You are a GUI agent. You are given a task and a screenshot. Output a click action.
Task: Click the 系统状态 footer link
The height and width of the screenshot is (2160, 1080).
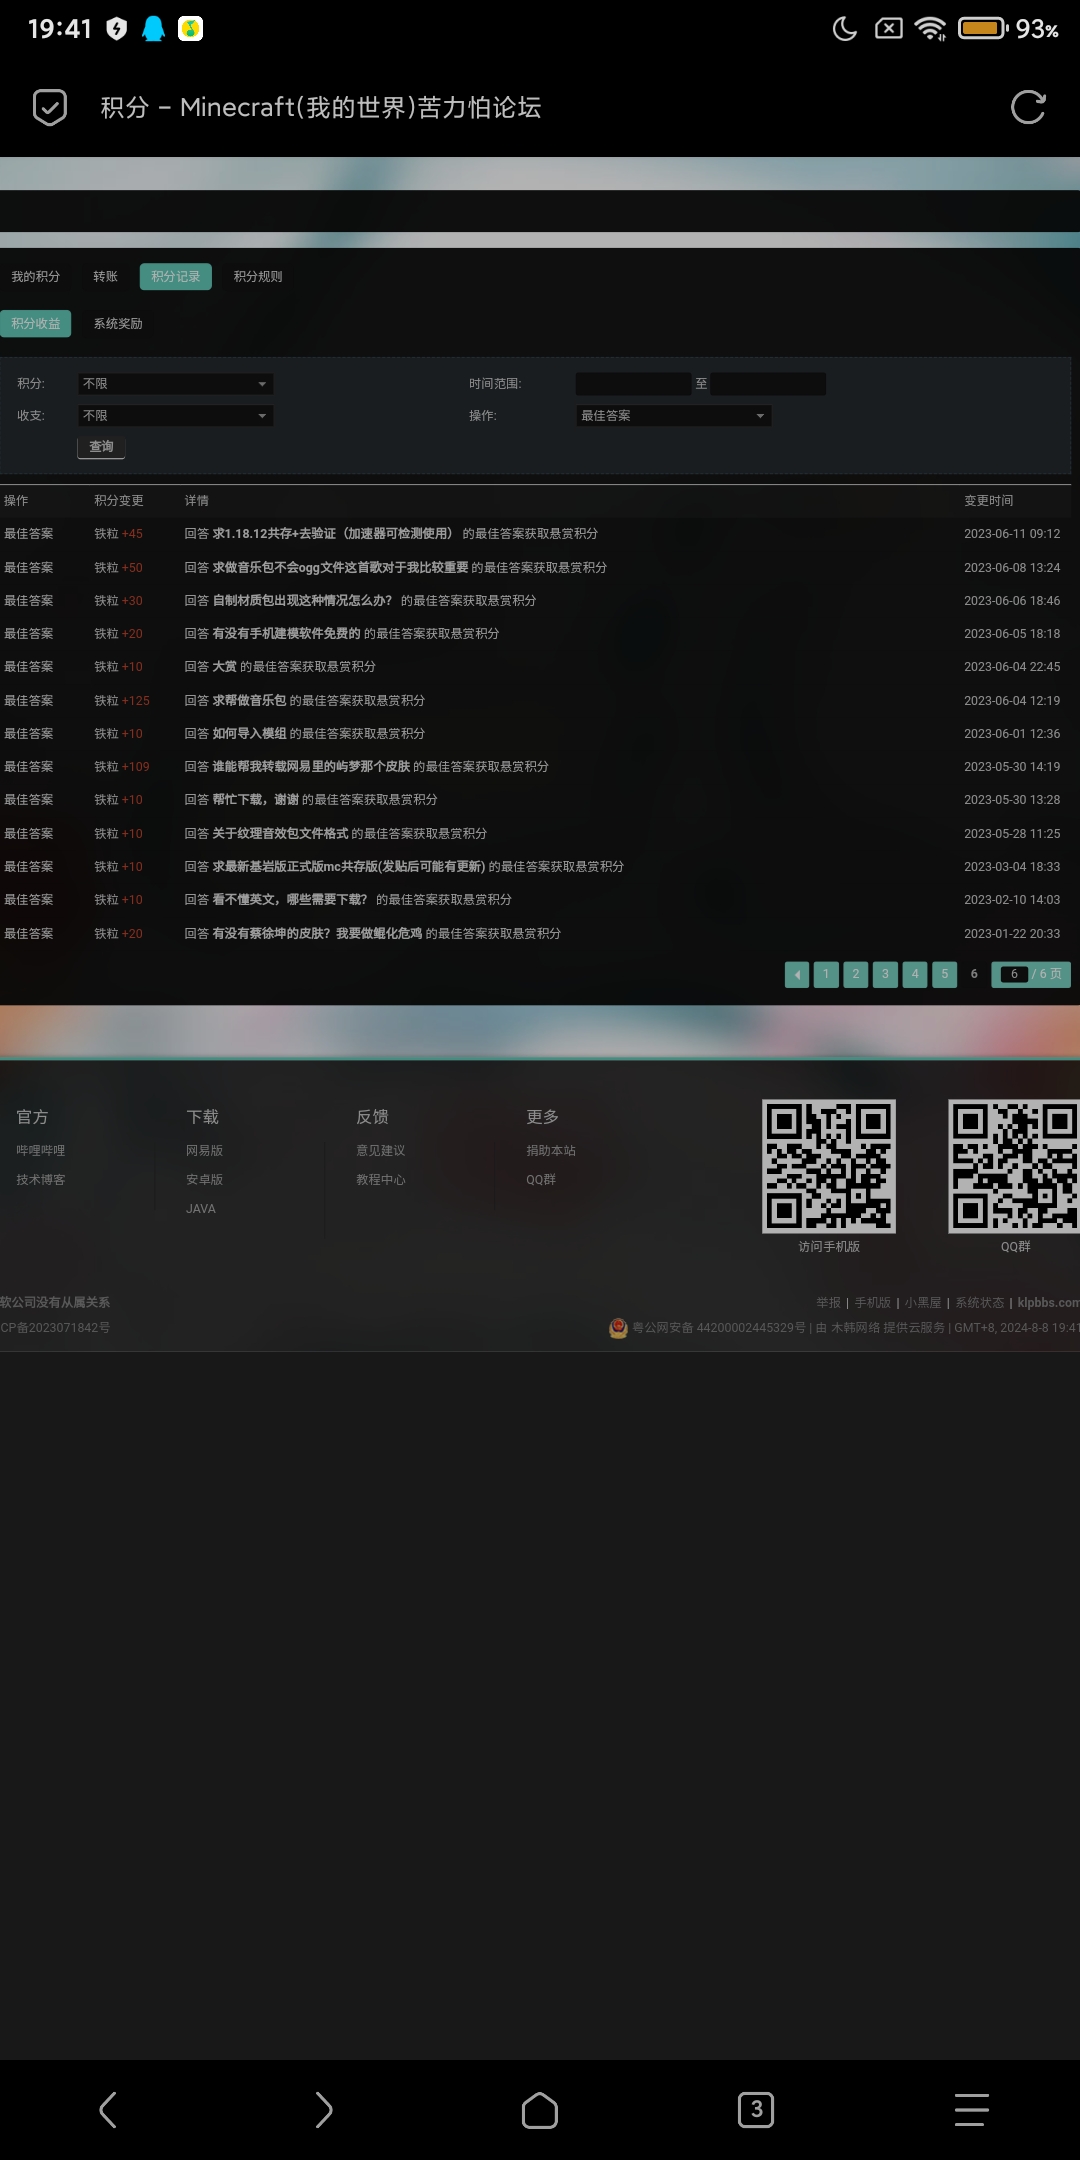click(x=979, y=1303)
